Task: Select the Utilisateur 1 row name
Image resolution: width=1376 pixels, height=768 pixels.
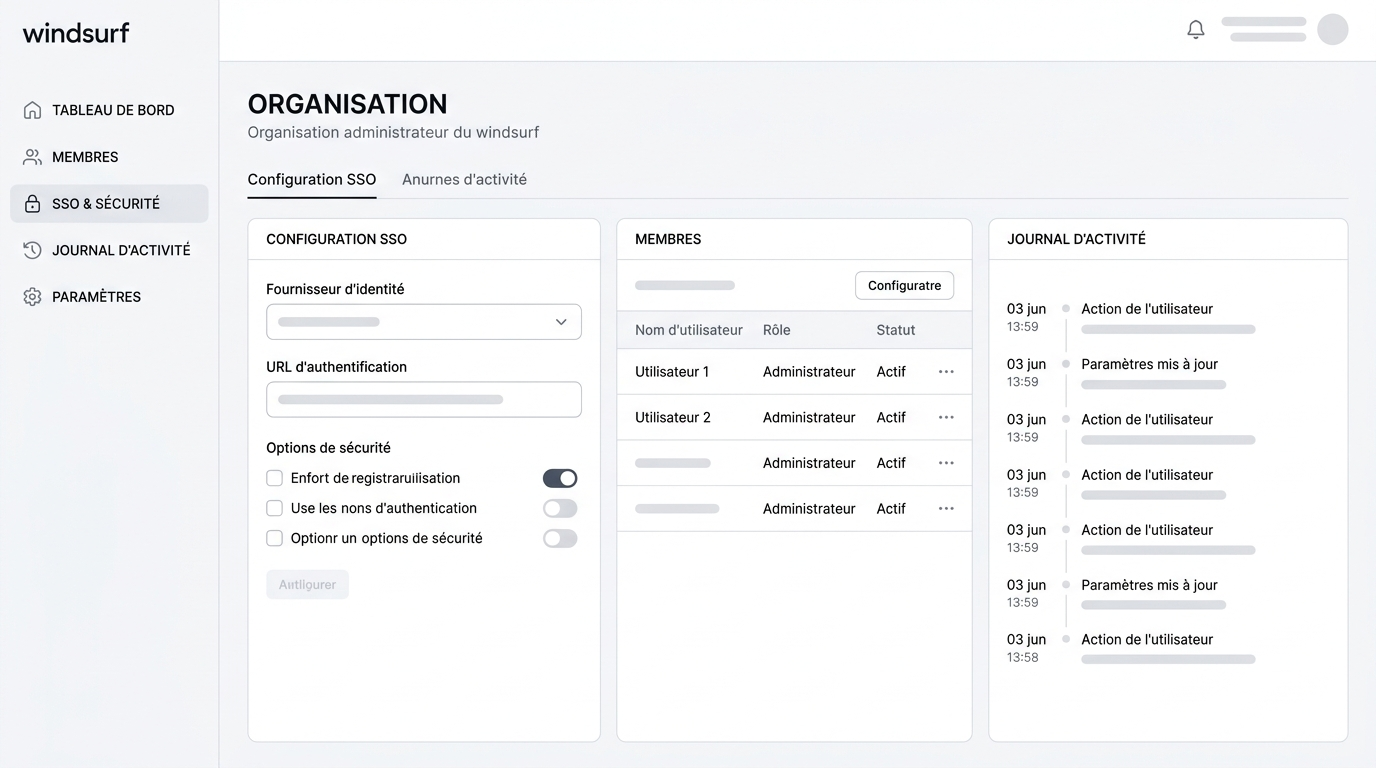Action: point(672,372)
